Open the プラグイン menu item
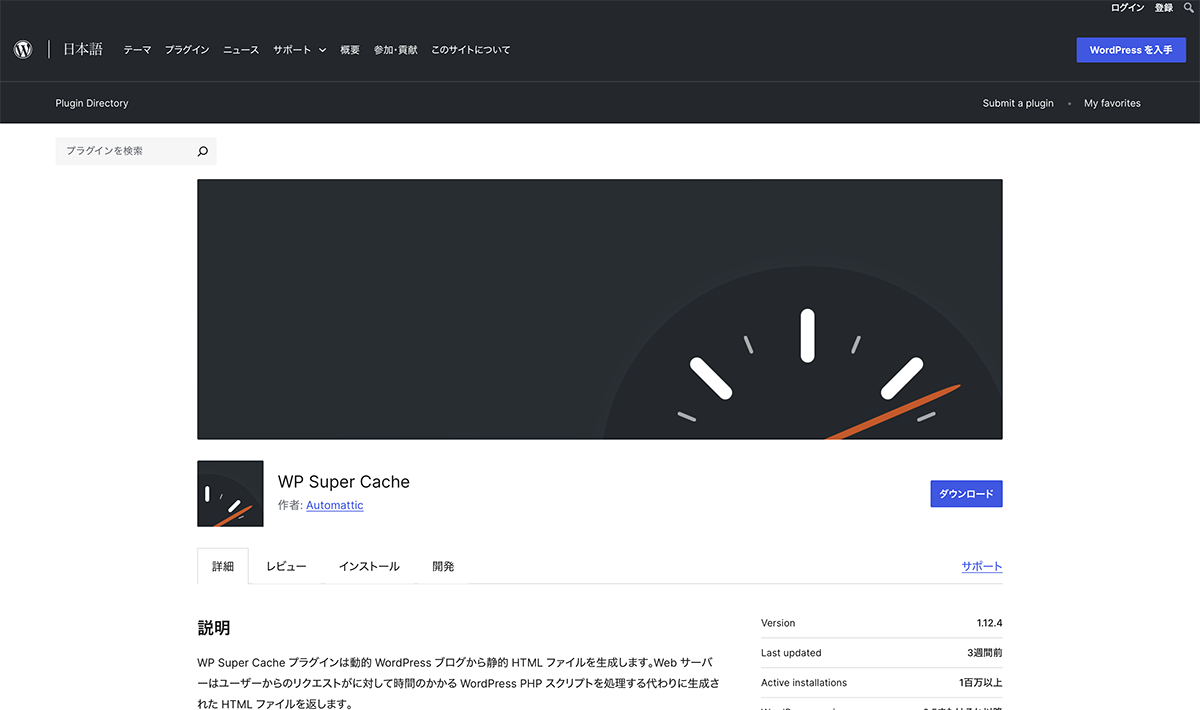Image resolution: width=1200 pixels, height=710 pixels. 187,50
